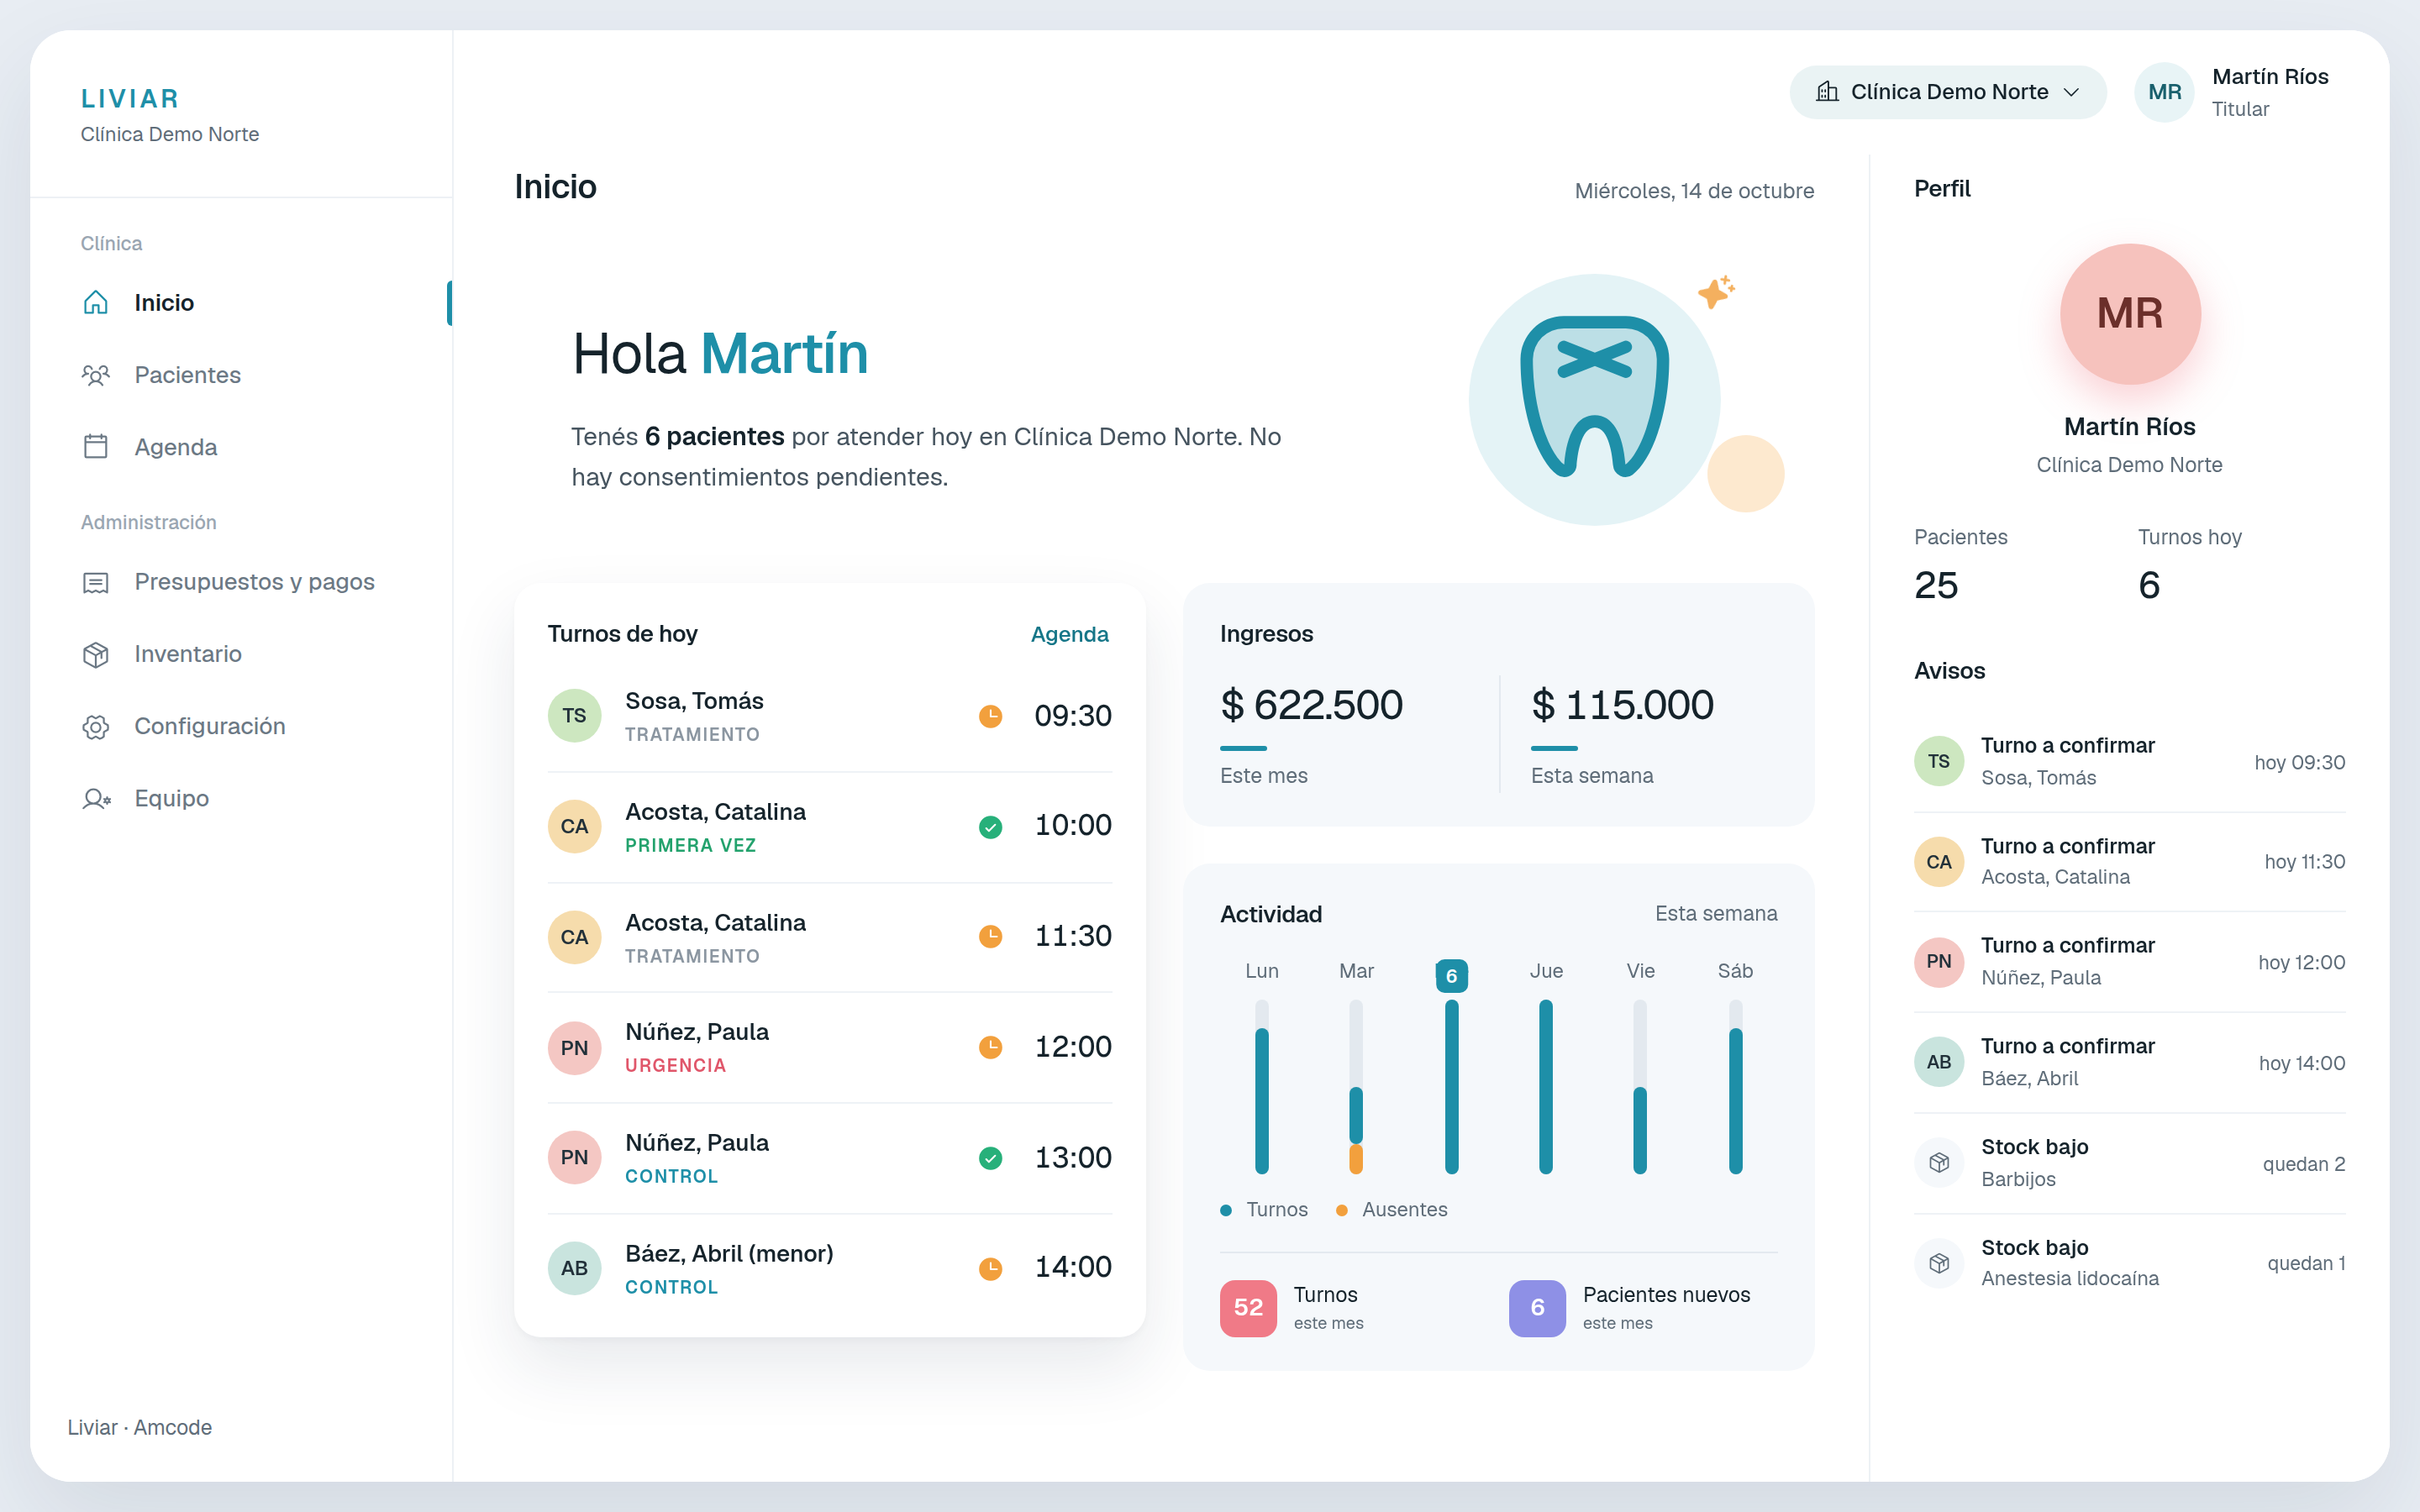Image resolution: width=2420 pixels, height=1512 pixels.
Task: Click pending clock icon for 12:00 urgencia
Action: pos(990,1047)
